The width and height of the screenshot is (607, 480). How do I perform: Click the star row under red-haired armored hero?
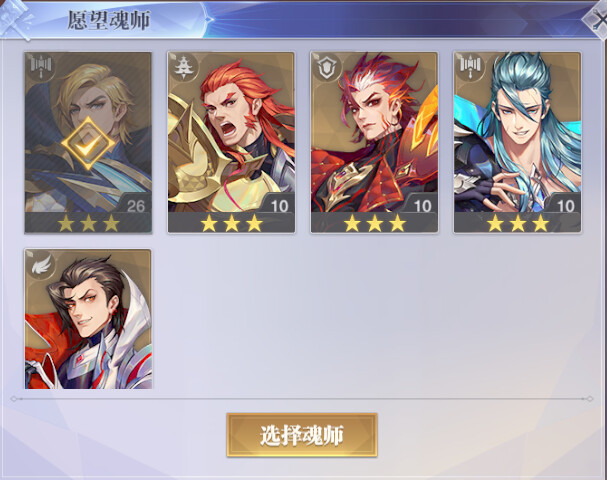pos(231,223)
